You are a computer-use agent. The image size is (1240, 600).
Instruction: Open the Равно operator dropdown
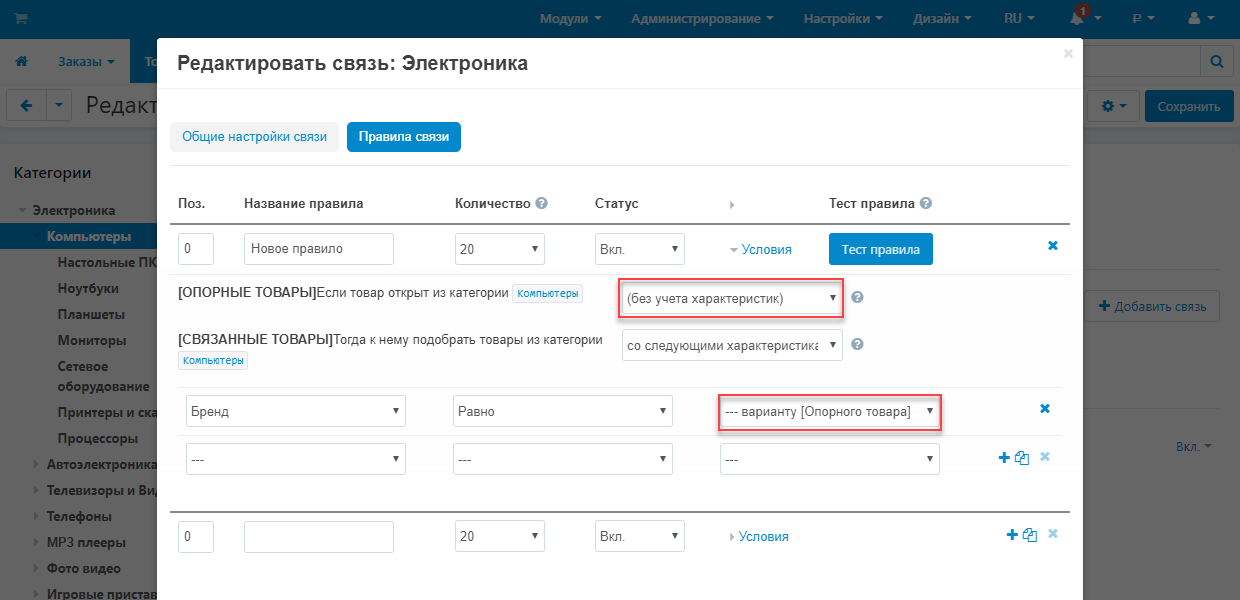563,411
